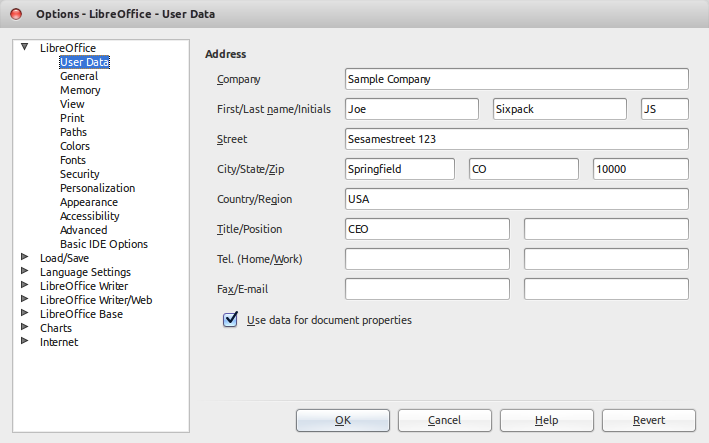709x443 pixels.
Task: Uncheck Use data for document properties
Action: [x=230, y=320]
